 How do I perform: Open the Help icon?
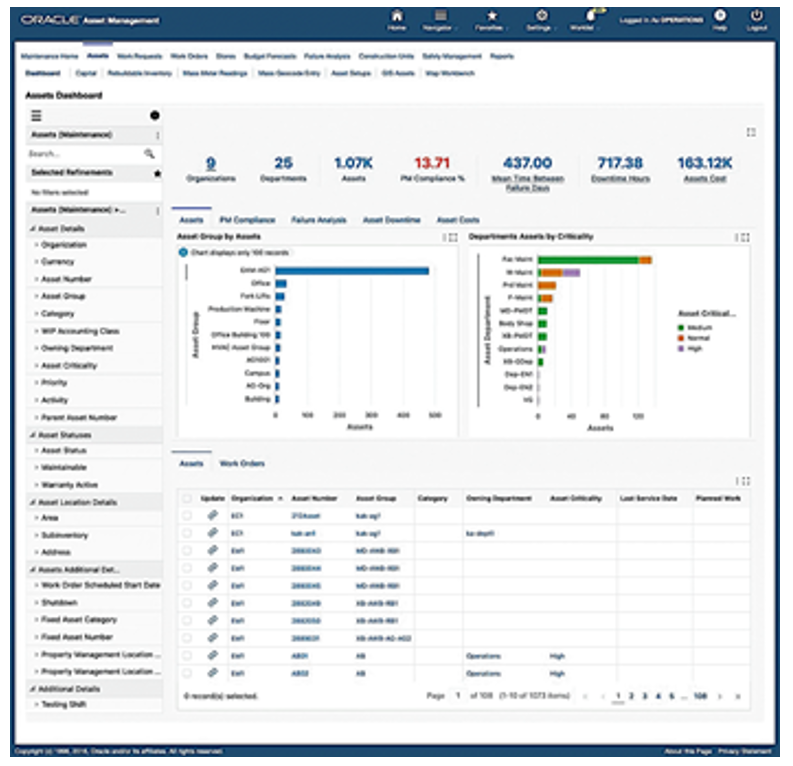[x=720, y=15]
